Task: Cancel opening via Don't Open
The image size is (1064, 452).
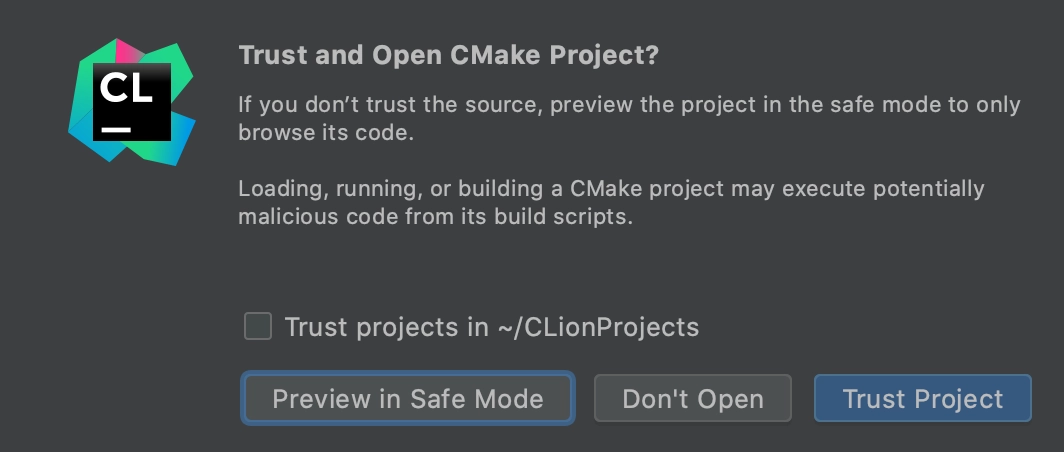Action: tap(693, 398)
